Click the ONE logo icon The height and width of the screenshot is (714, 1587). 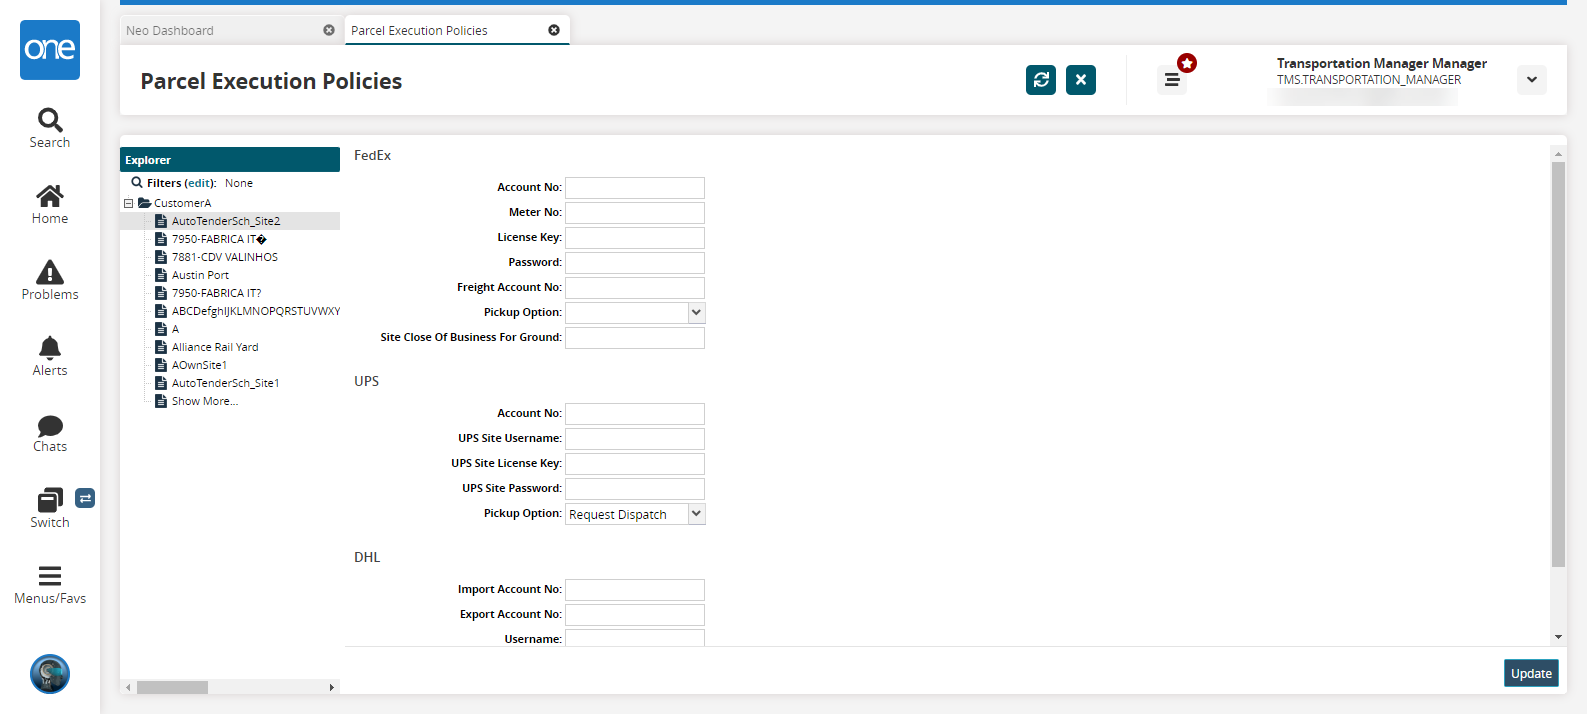[x=50, y=50]
